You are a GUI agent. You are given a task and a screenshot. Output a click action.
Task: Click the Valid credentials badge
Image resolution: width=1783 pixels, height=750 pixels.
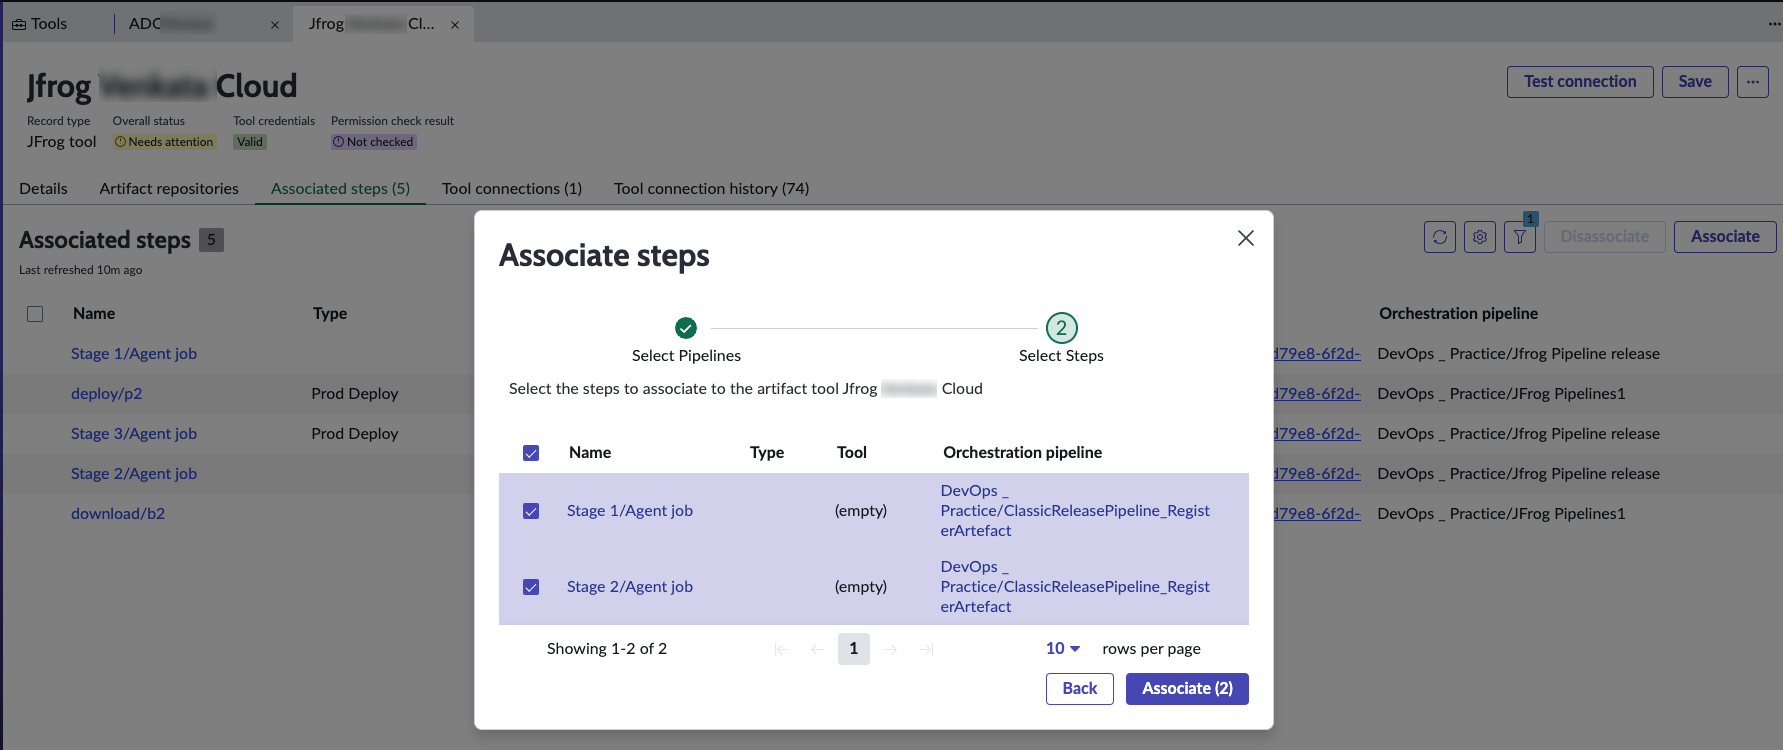(x=250, y=142)
